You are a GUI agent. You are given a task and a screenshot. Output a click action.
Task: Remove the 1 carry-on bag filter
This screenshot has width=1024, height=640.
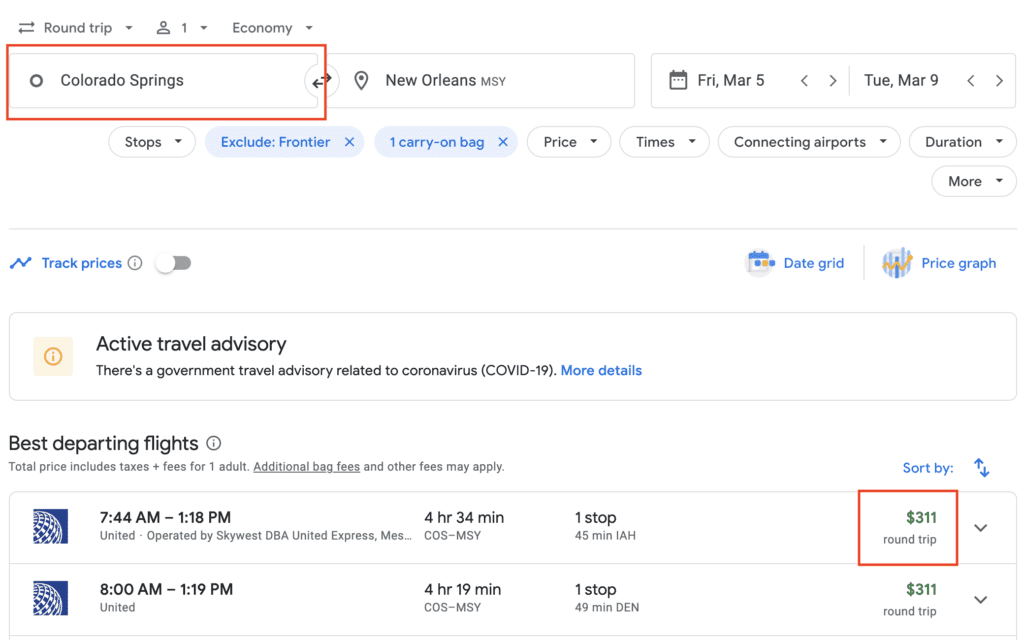[503, 142]
